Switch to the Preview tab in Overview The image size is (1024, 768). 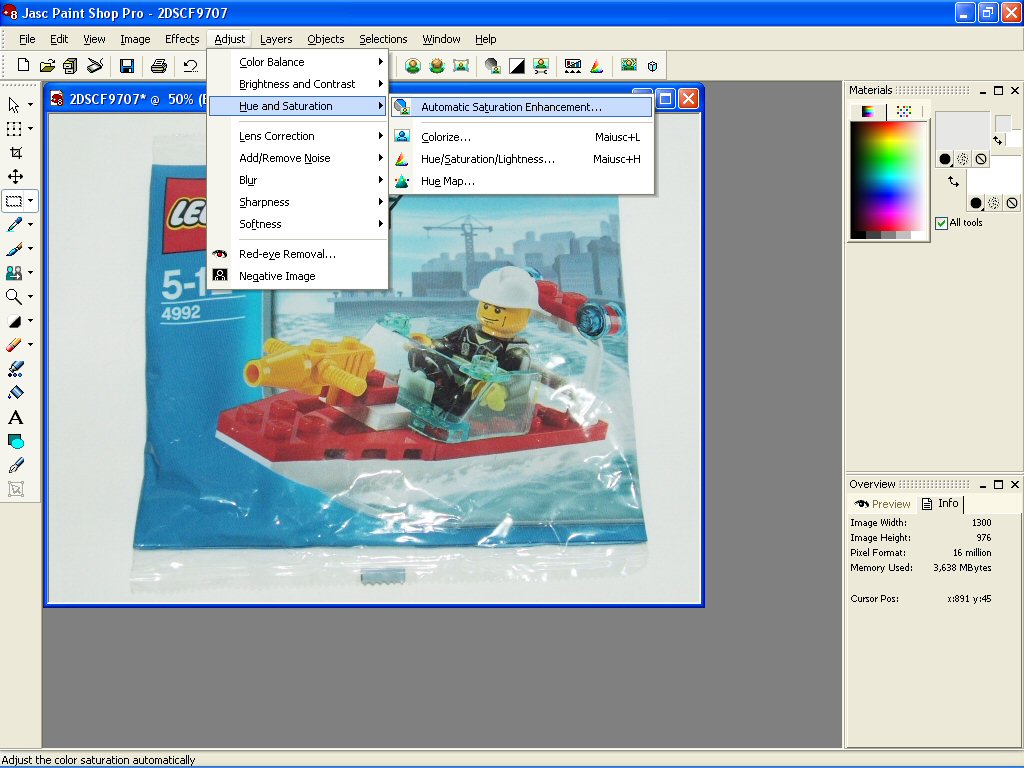pyautogui.click(x=883, y=504)
